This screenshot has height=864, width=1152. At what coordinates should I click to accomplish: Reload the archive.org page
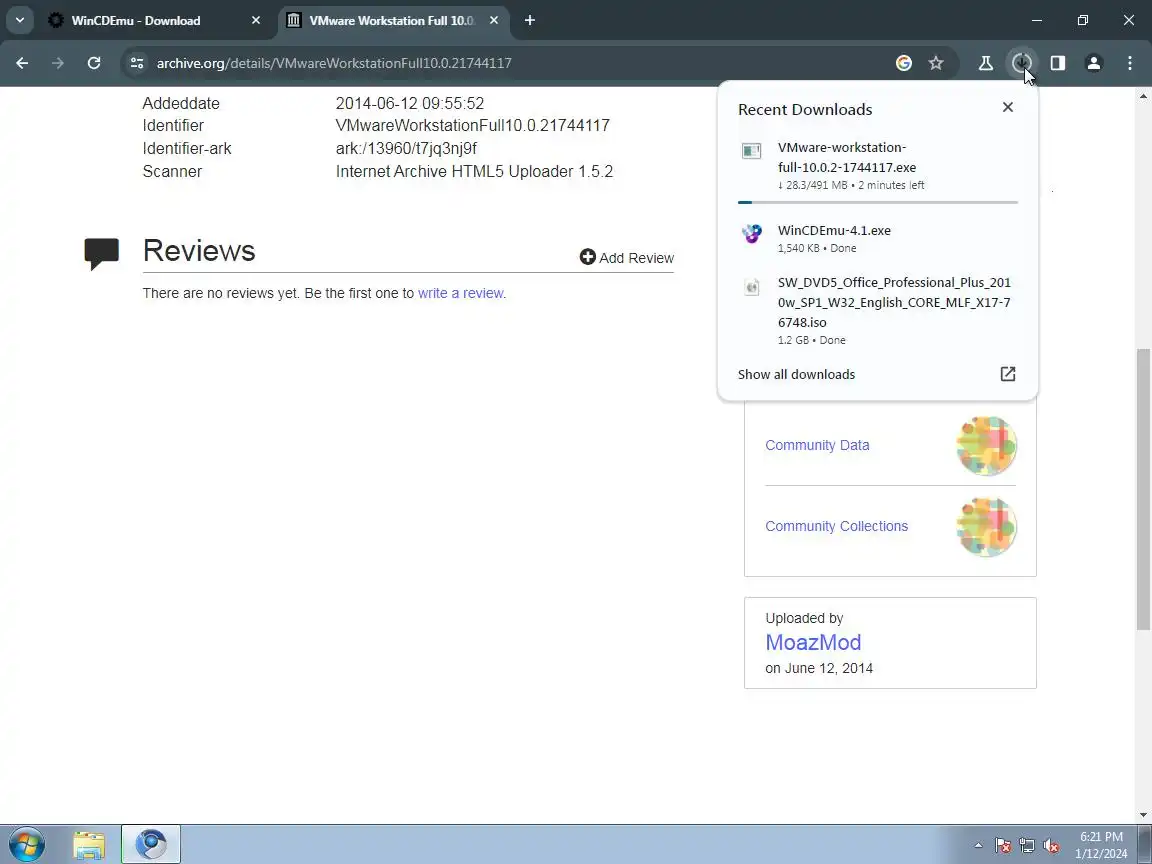(93, 63)
